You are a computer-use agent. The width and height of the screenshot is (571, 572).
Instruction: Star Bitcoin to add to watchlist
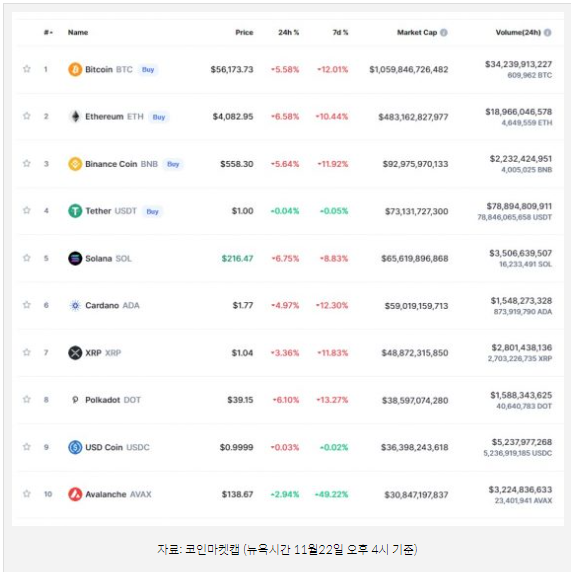coord(27,69)
